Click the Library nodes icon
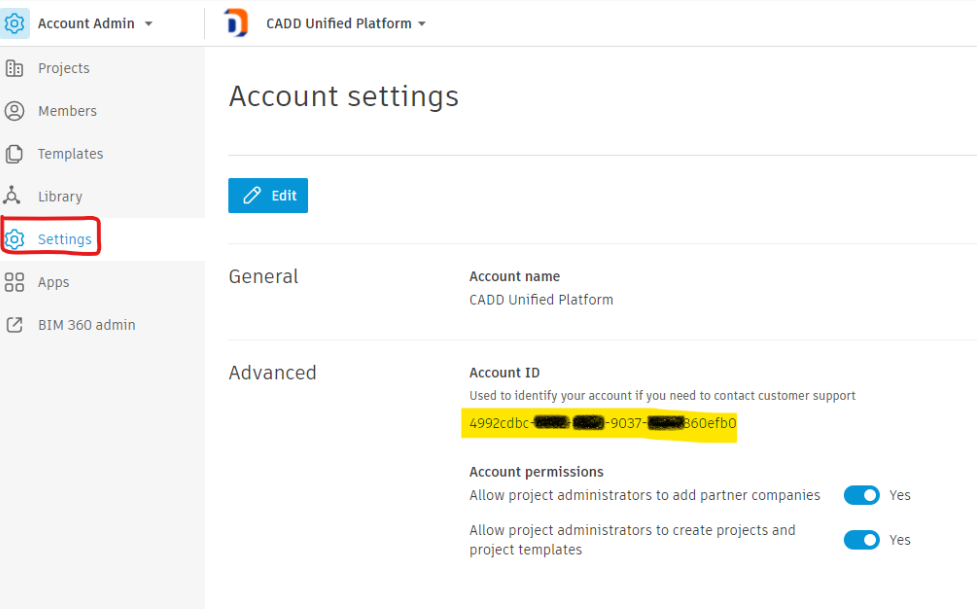Image resolution: width=977 pixels, height=609 pixels. [x=12, y=196]
